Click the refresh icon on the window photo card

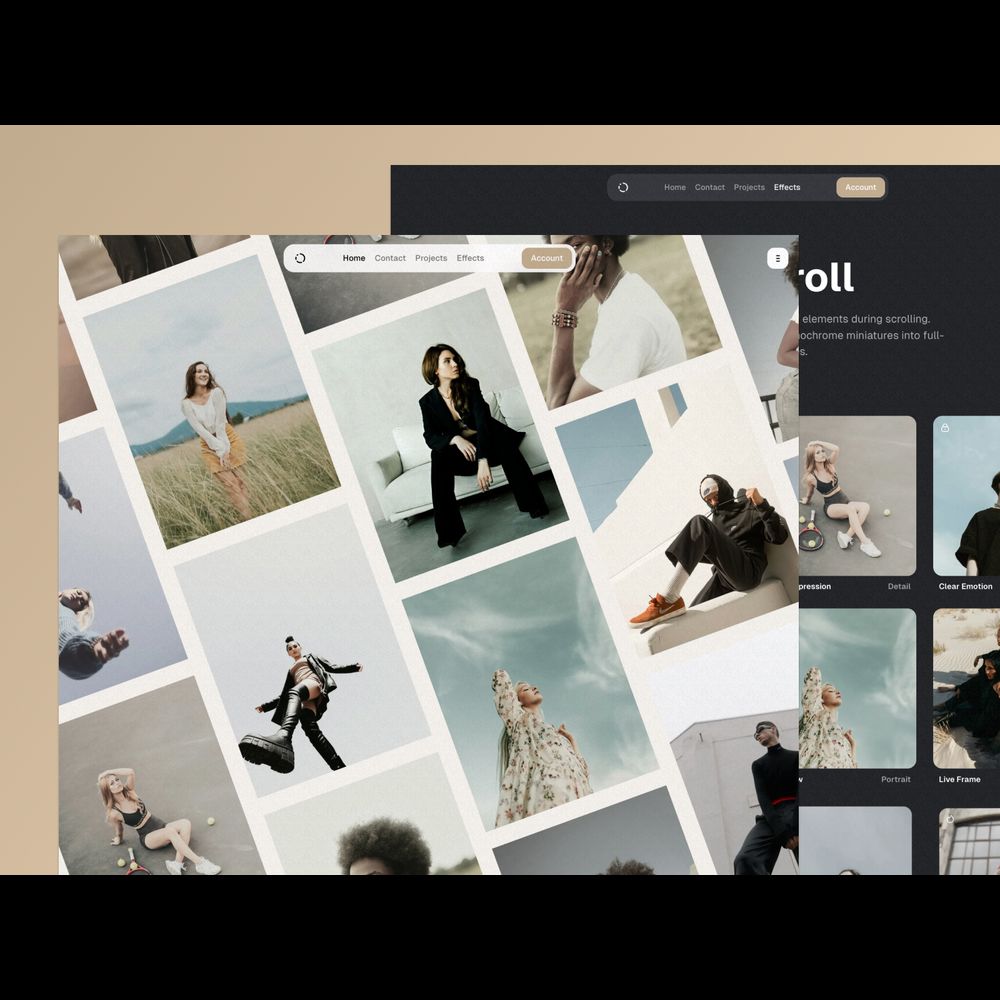pyautogui.click(x=950, y=819)
